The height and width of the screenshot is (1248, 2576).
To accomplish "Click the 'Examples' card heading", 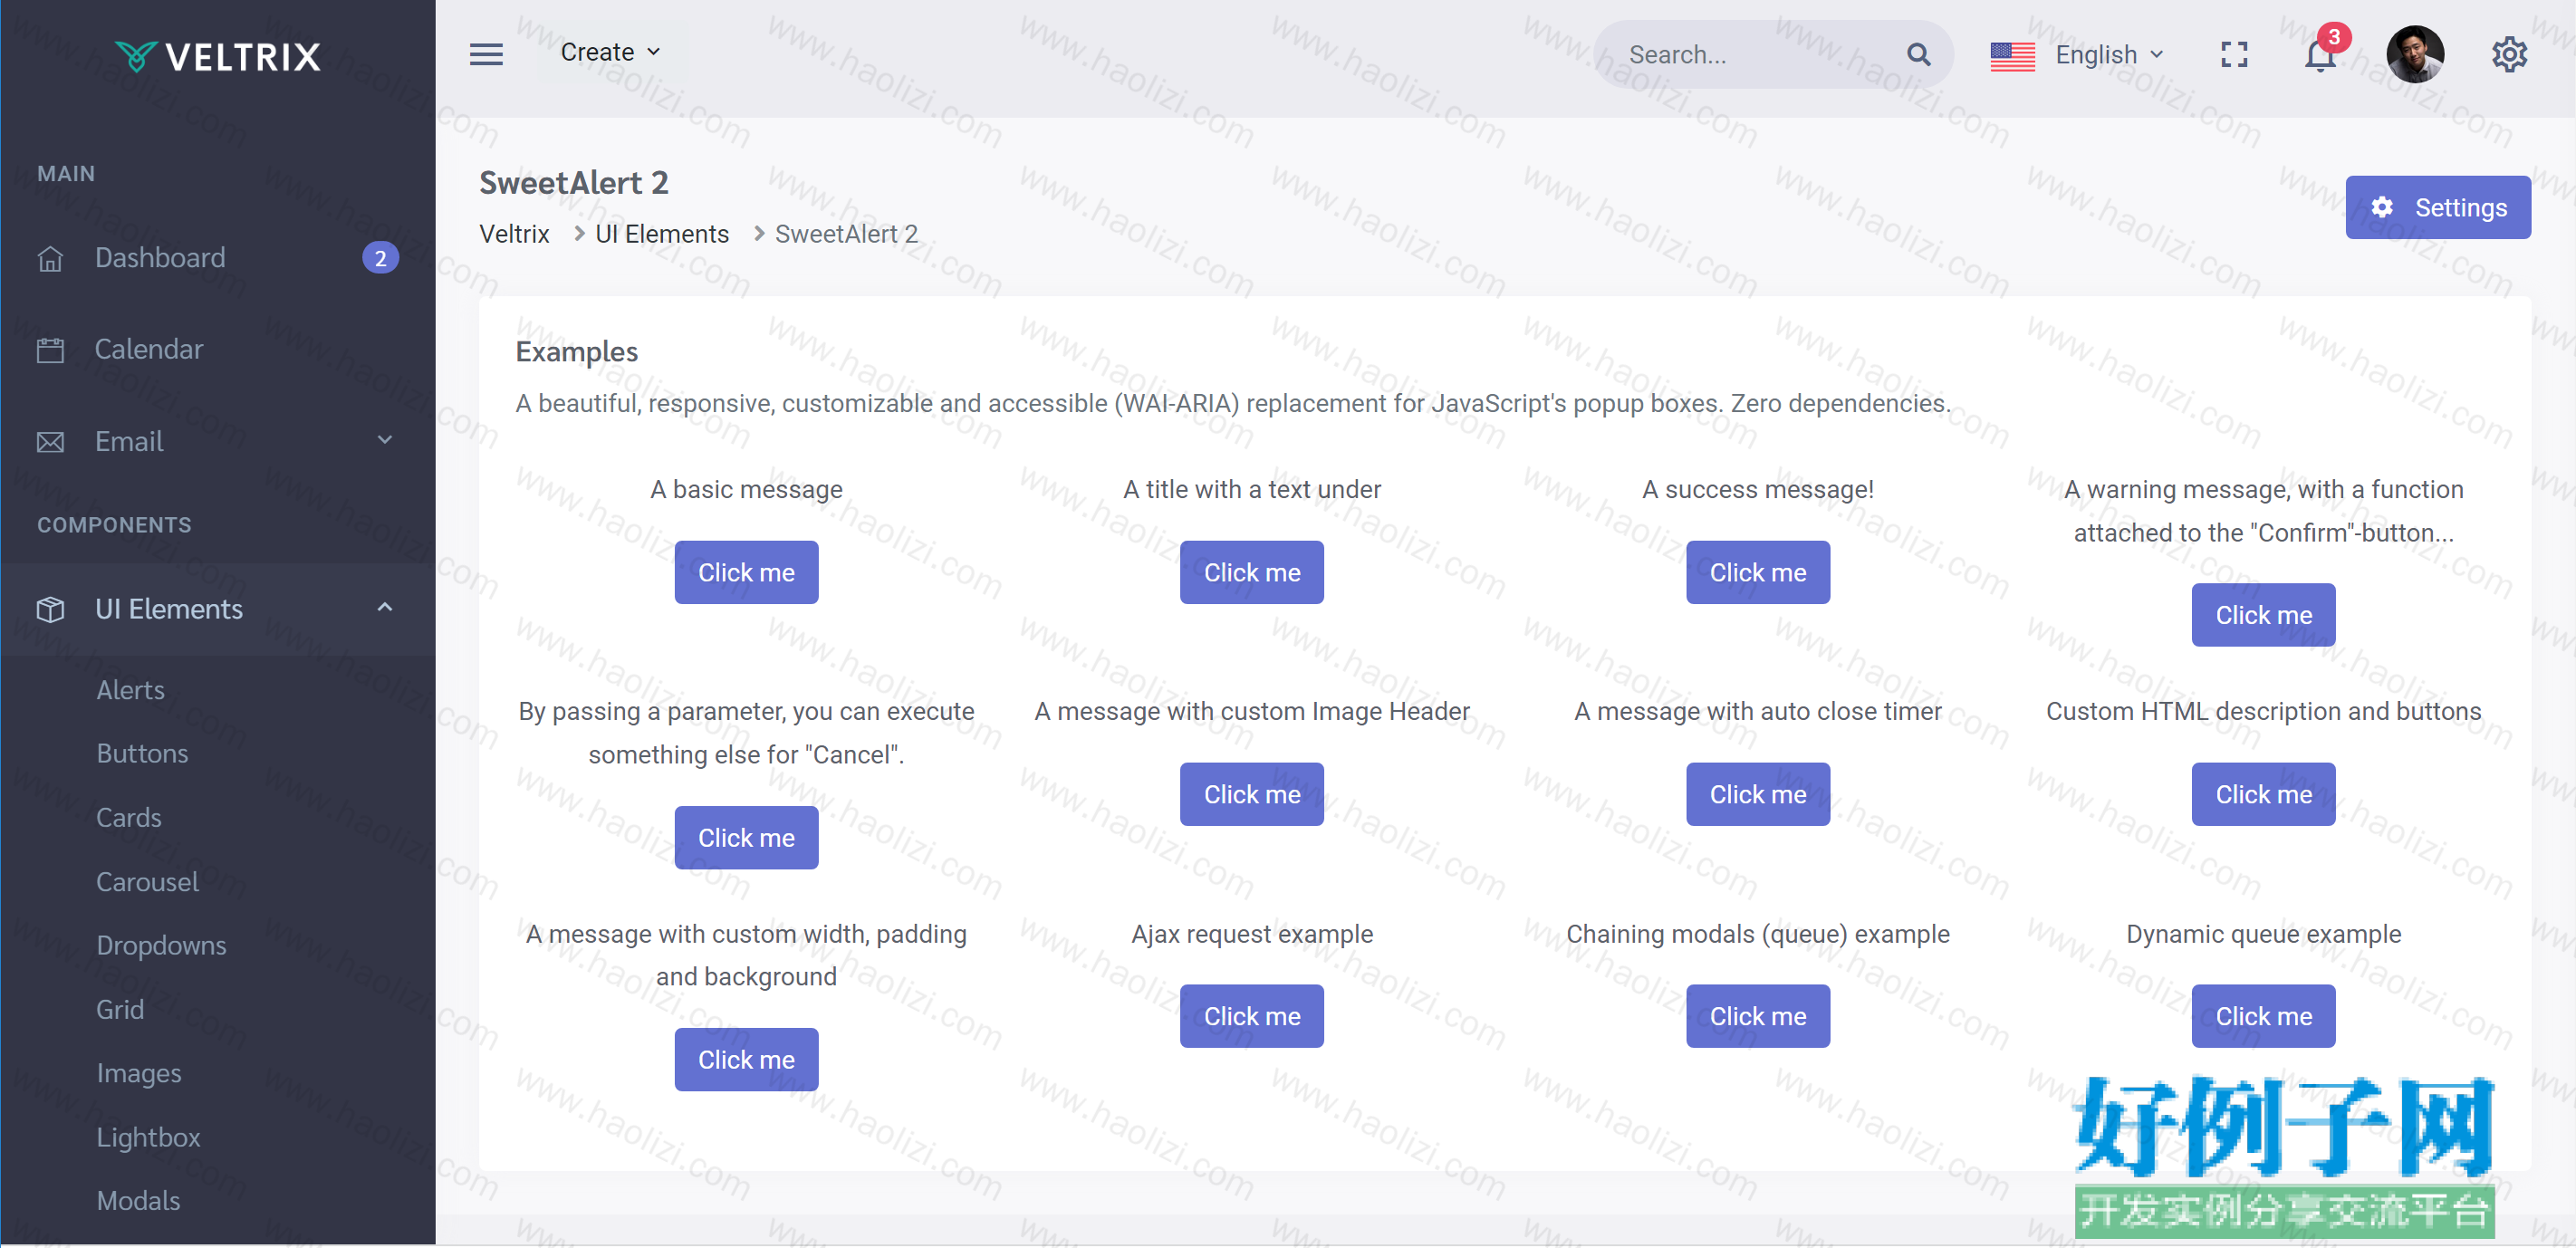I will [577, 352].
